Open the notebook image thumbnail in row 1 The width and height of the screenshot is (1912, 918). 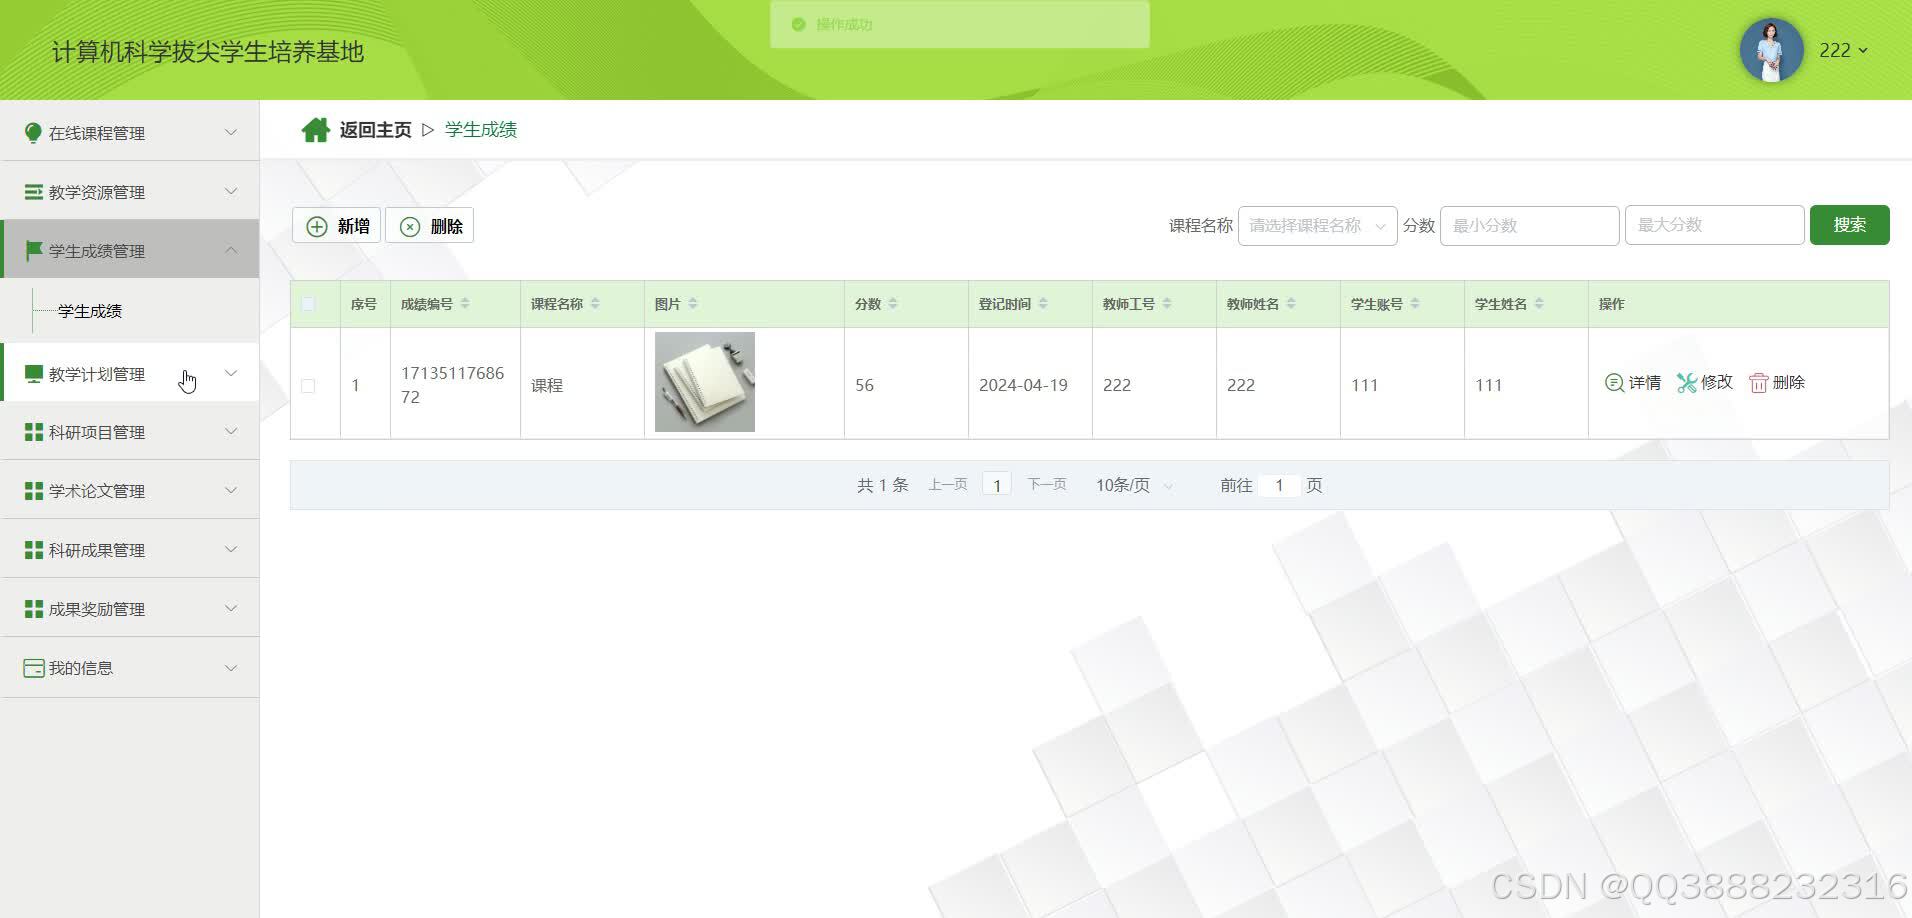[x=705, y=382]
